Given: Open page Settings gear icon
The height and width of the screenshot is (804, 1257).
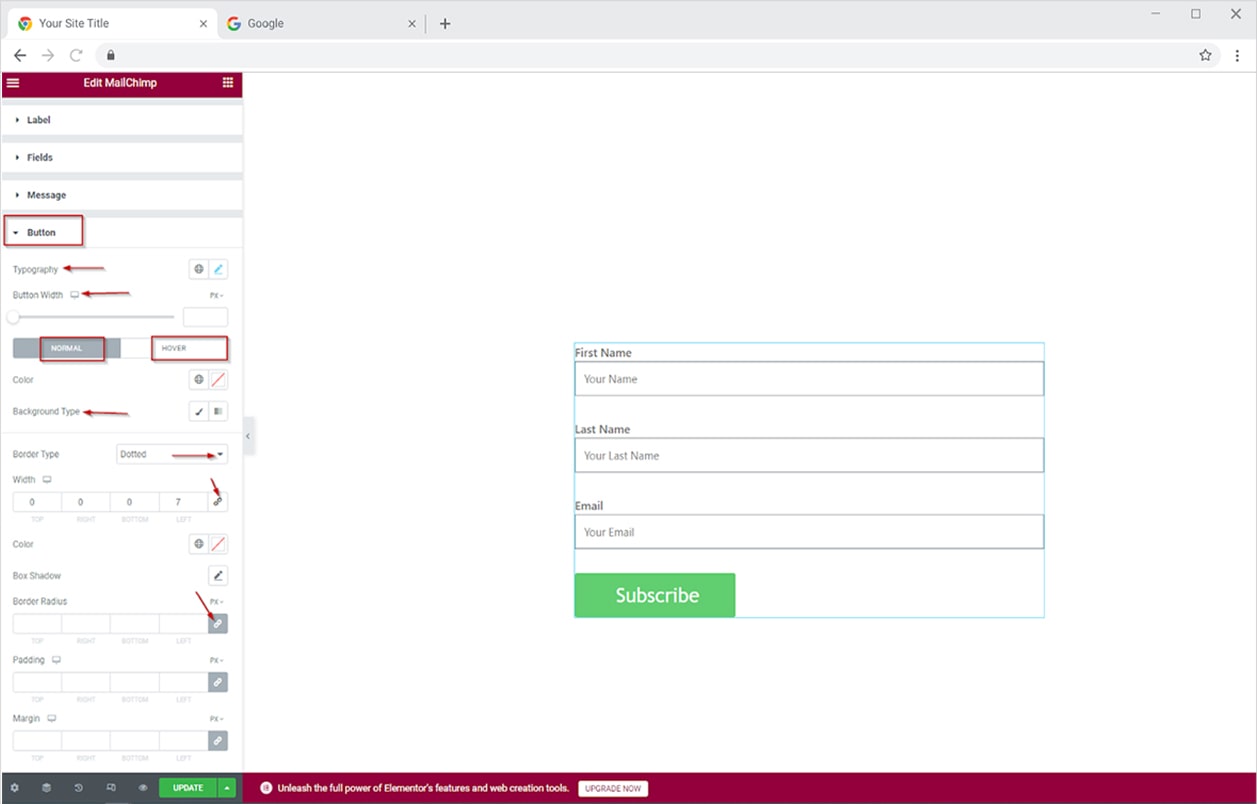Looking at the screenshot, I should [14, 788].
